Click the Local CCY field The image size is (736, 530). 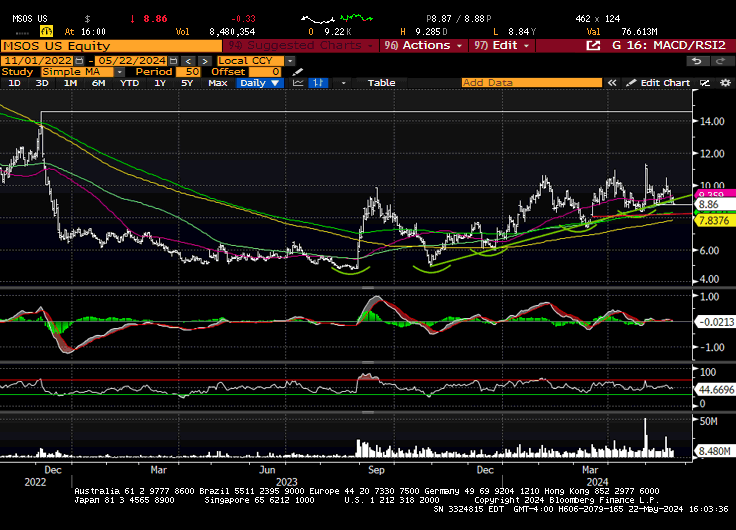coord(251,61)
